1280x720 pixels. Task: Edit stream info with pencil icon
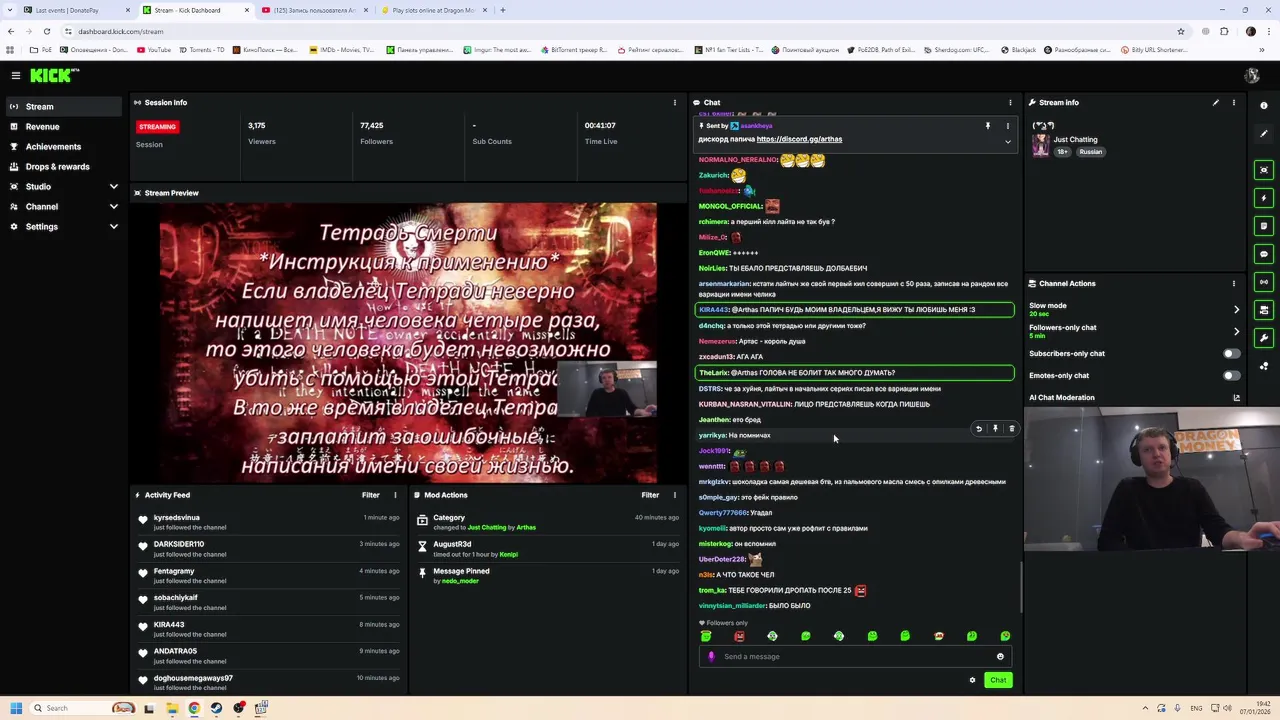click(x=1216, y=102)
